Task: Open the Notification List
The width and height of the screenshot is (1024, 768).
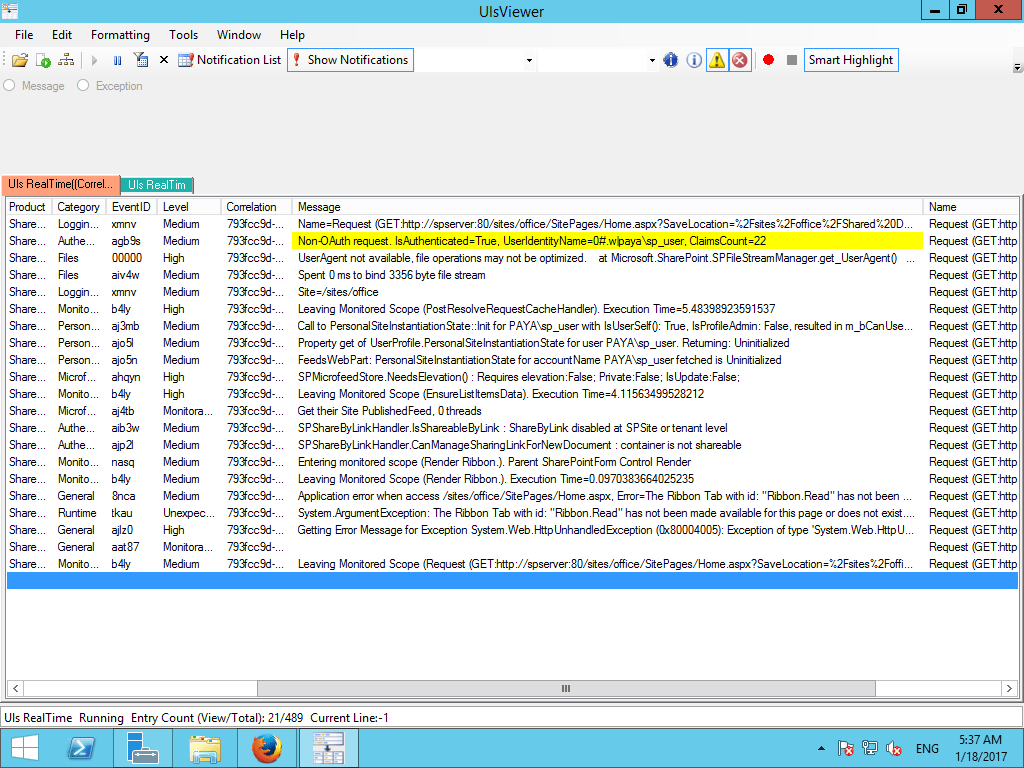Action: [230, 60]
